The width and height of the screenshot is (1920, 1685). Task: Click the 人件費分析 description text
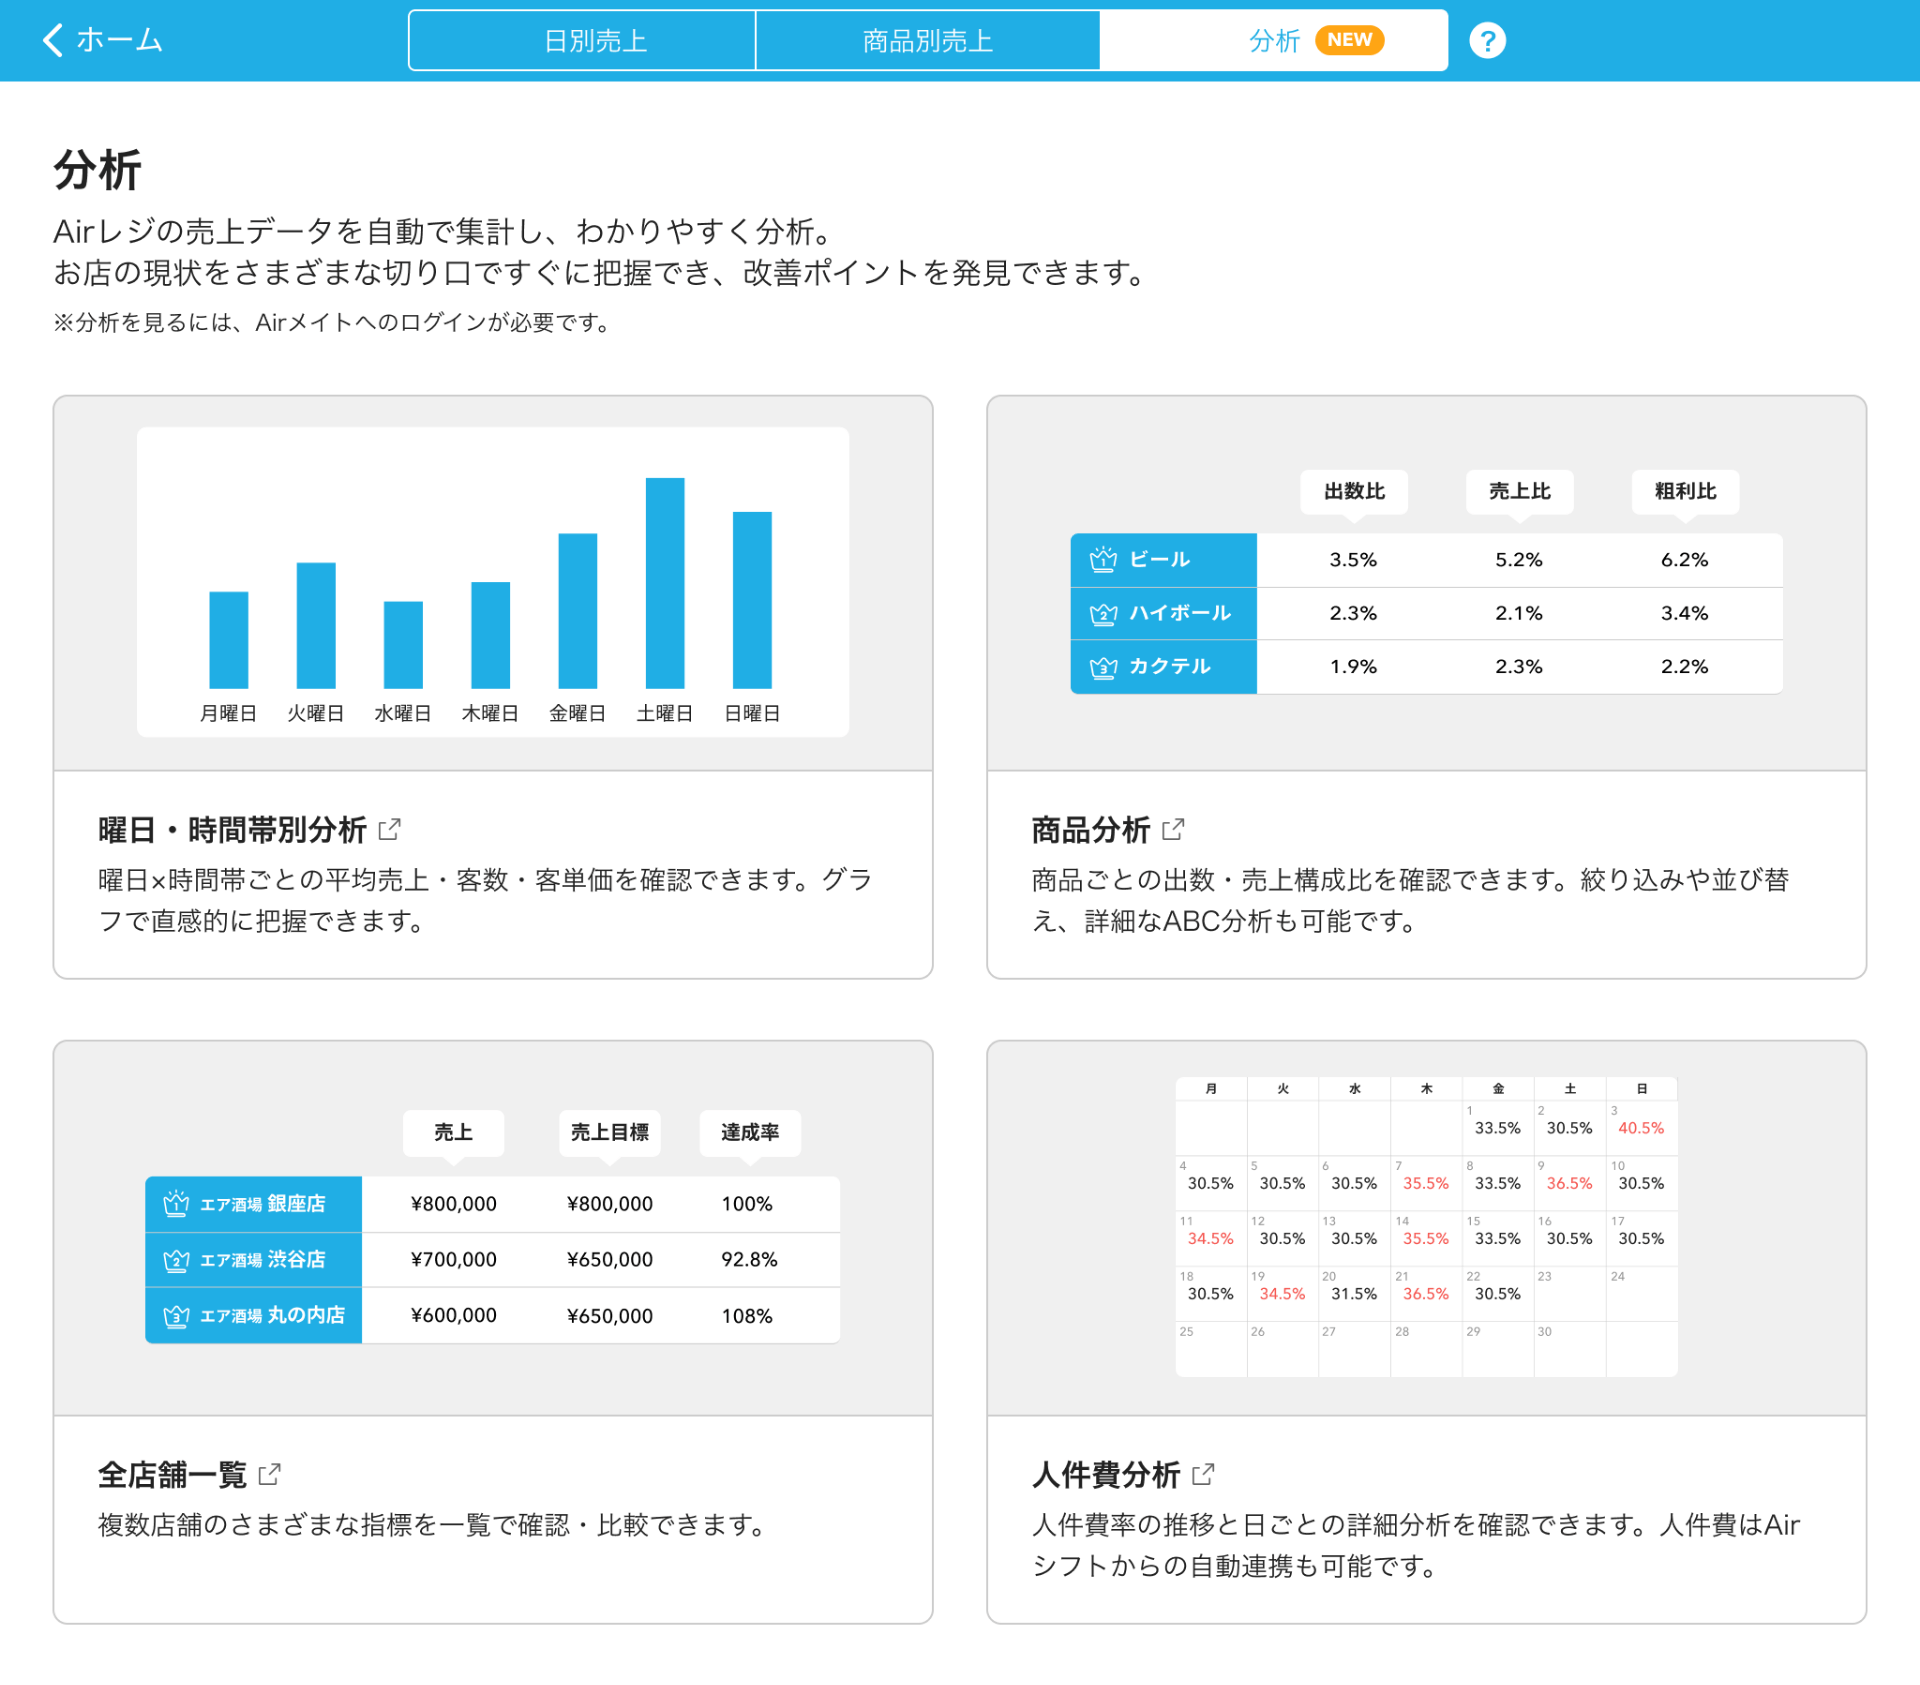tap(1416, 1545)
